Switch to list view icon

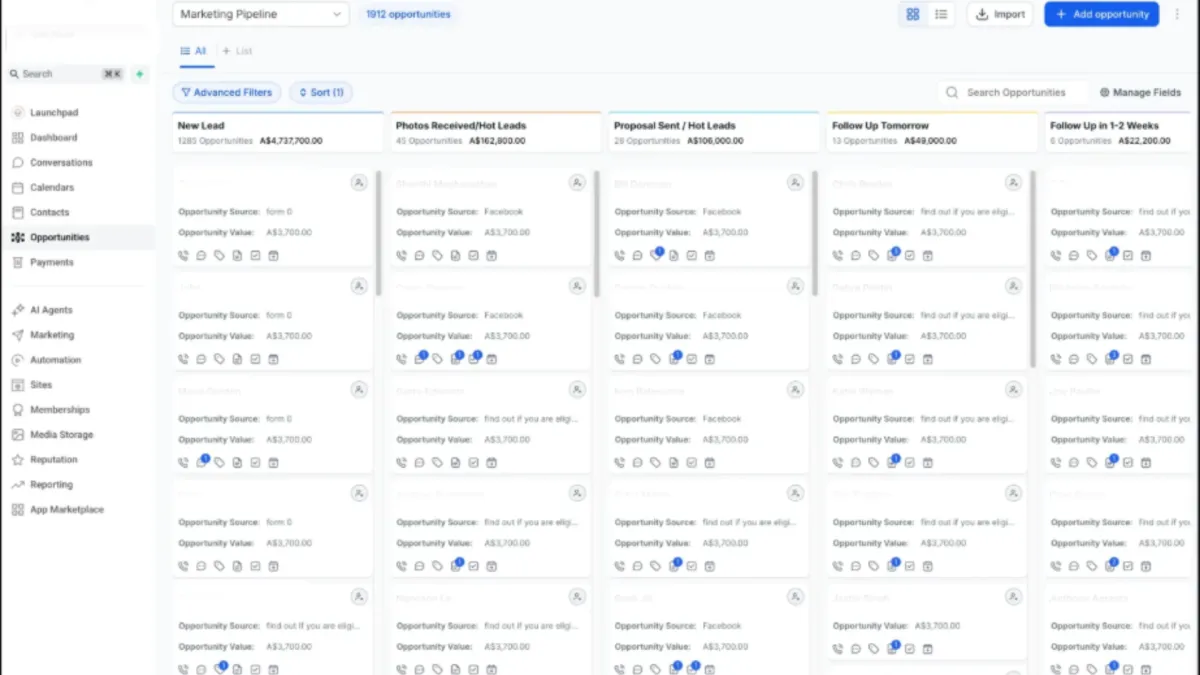941,14
